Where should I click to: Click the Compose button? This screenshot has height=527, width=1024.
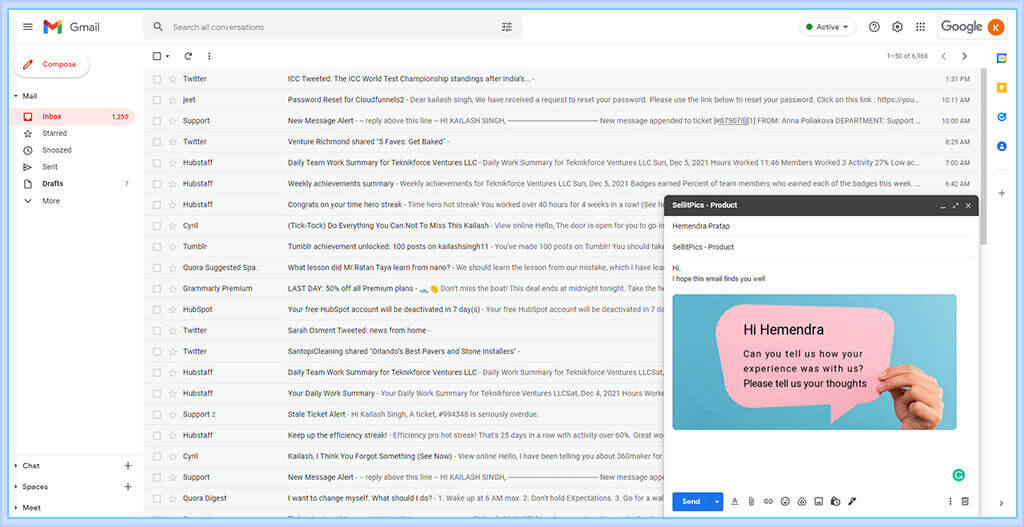click(x=52, y=64)
